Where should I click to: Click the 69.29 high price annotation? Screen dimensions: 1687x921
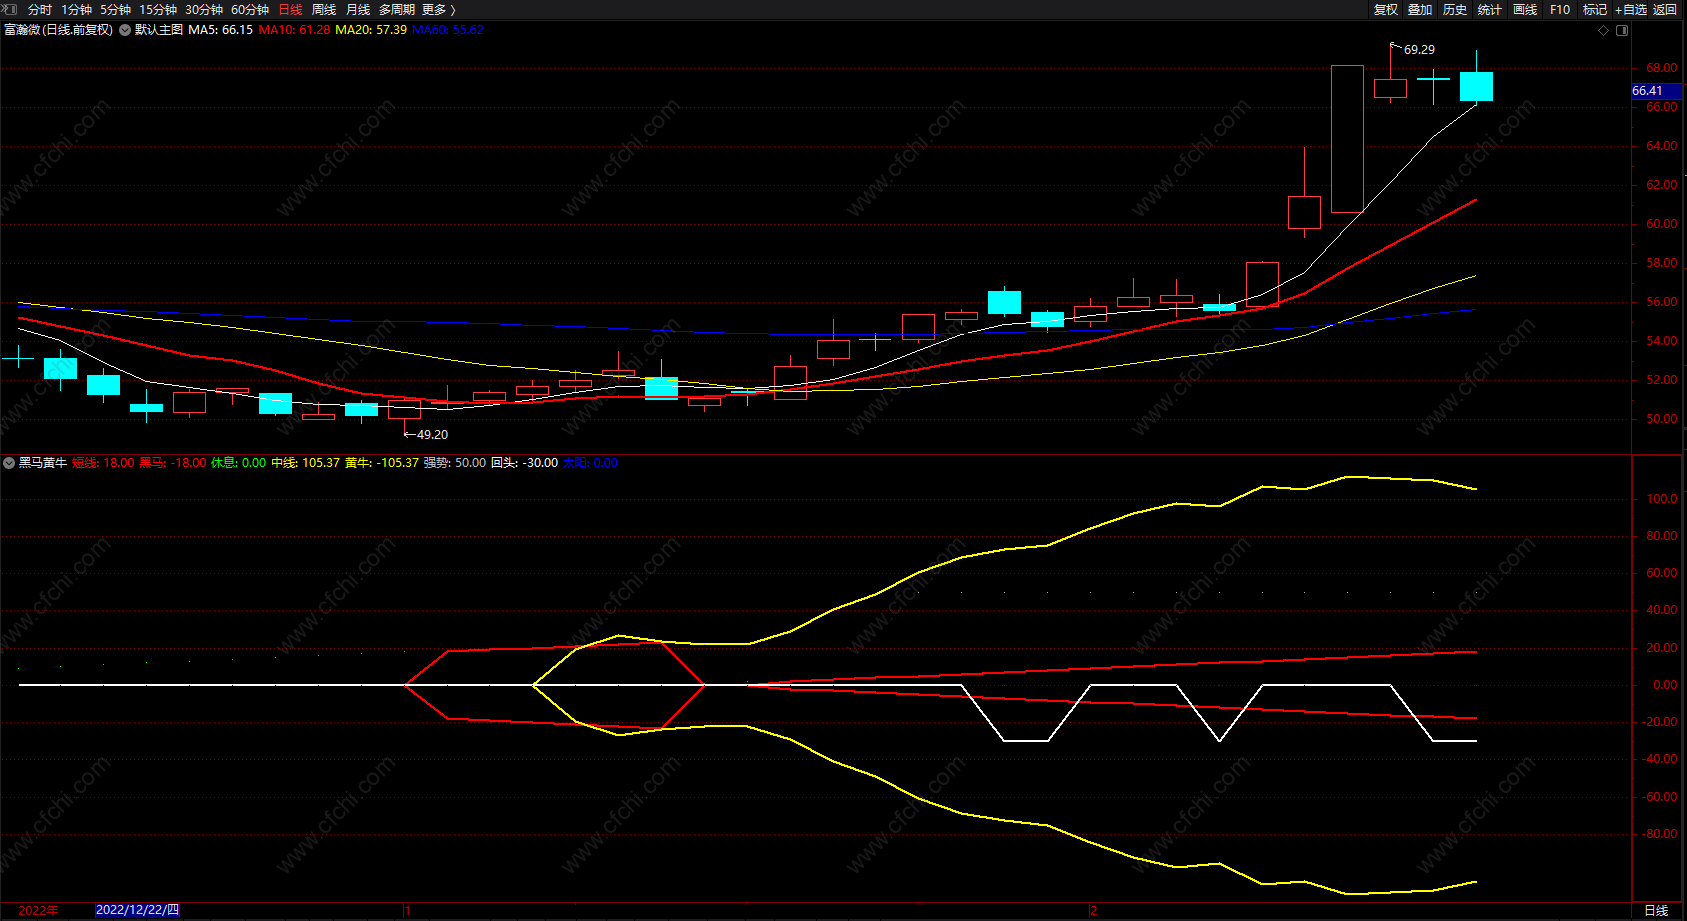coord(1419,50)
